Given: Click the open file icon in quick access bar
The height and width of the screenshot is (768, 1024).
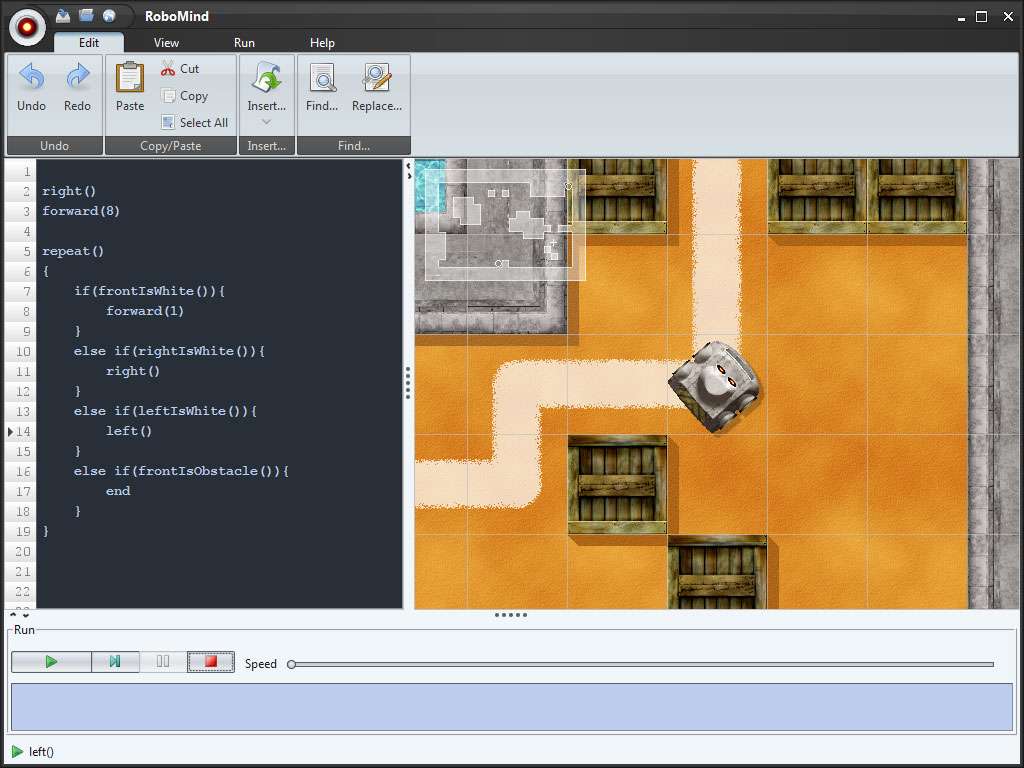Looking at the screenshot, I should 86,15.
